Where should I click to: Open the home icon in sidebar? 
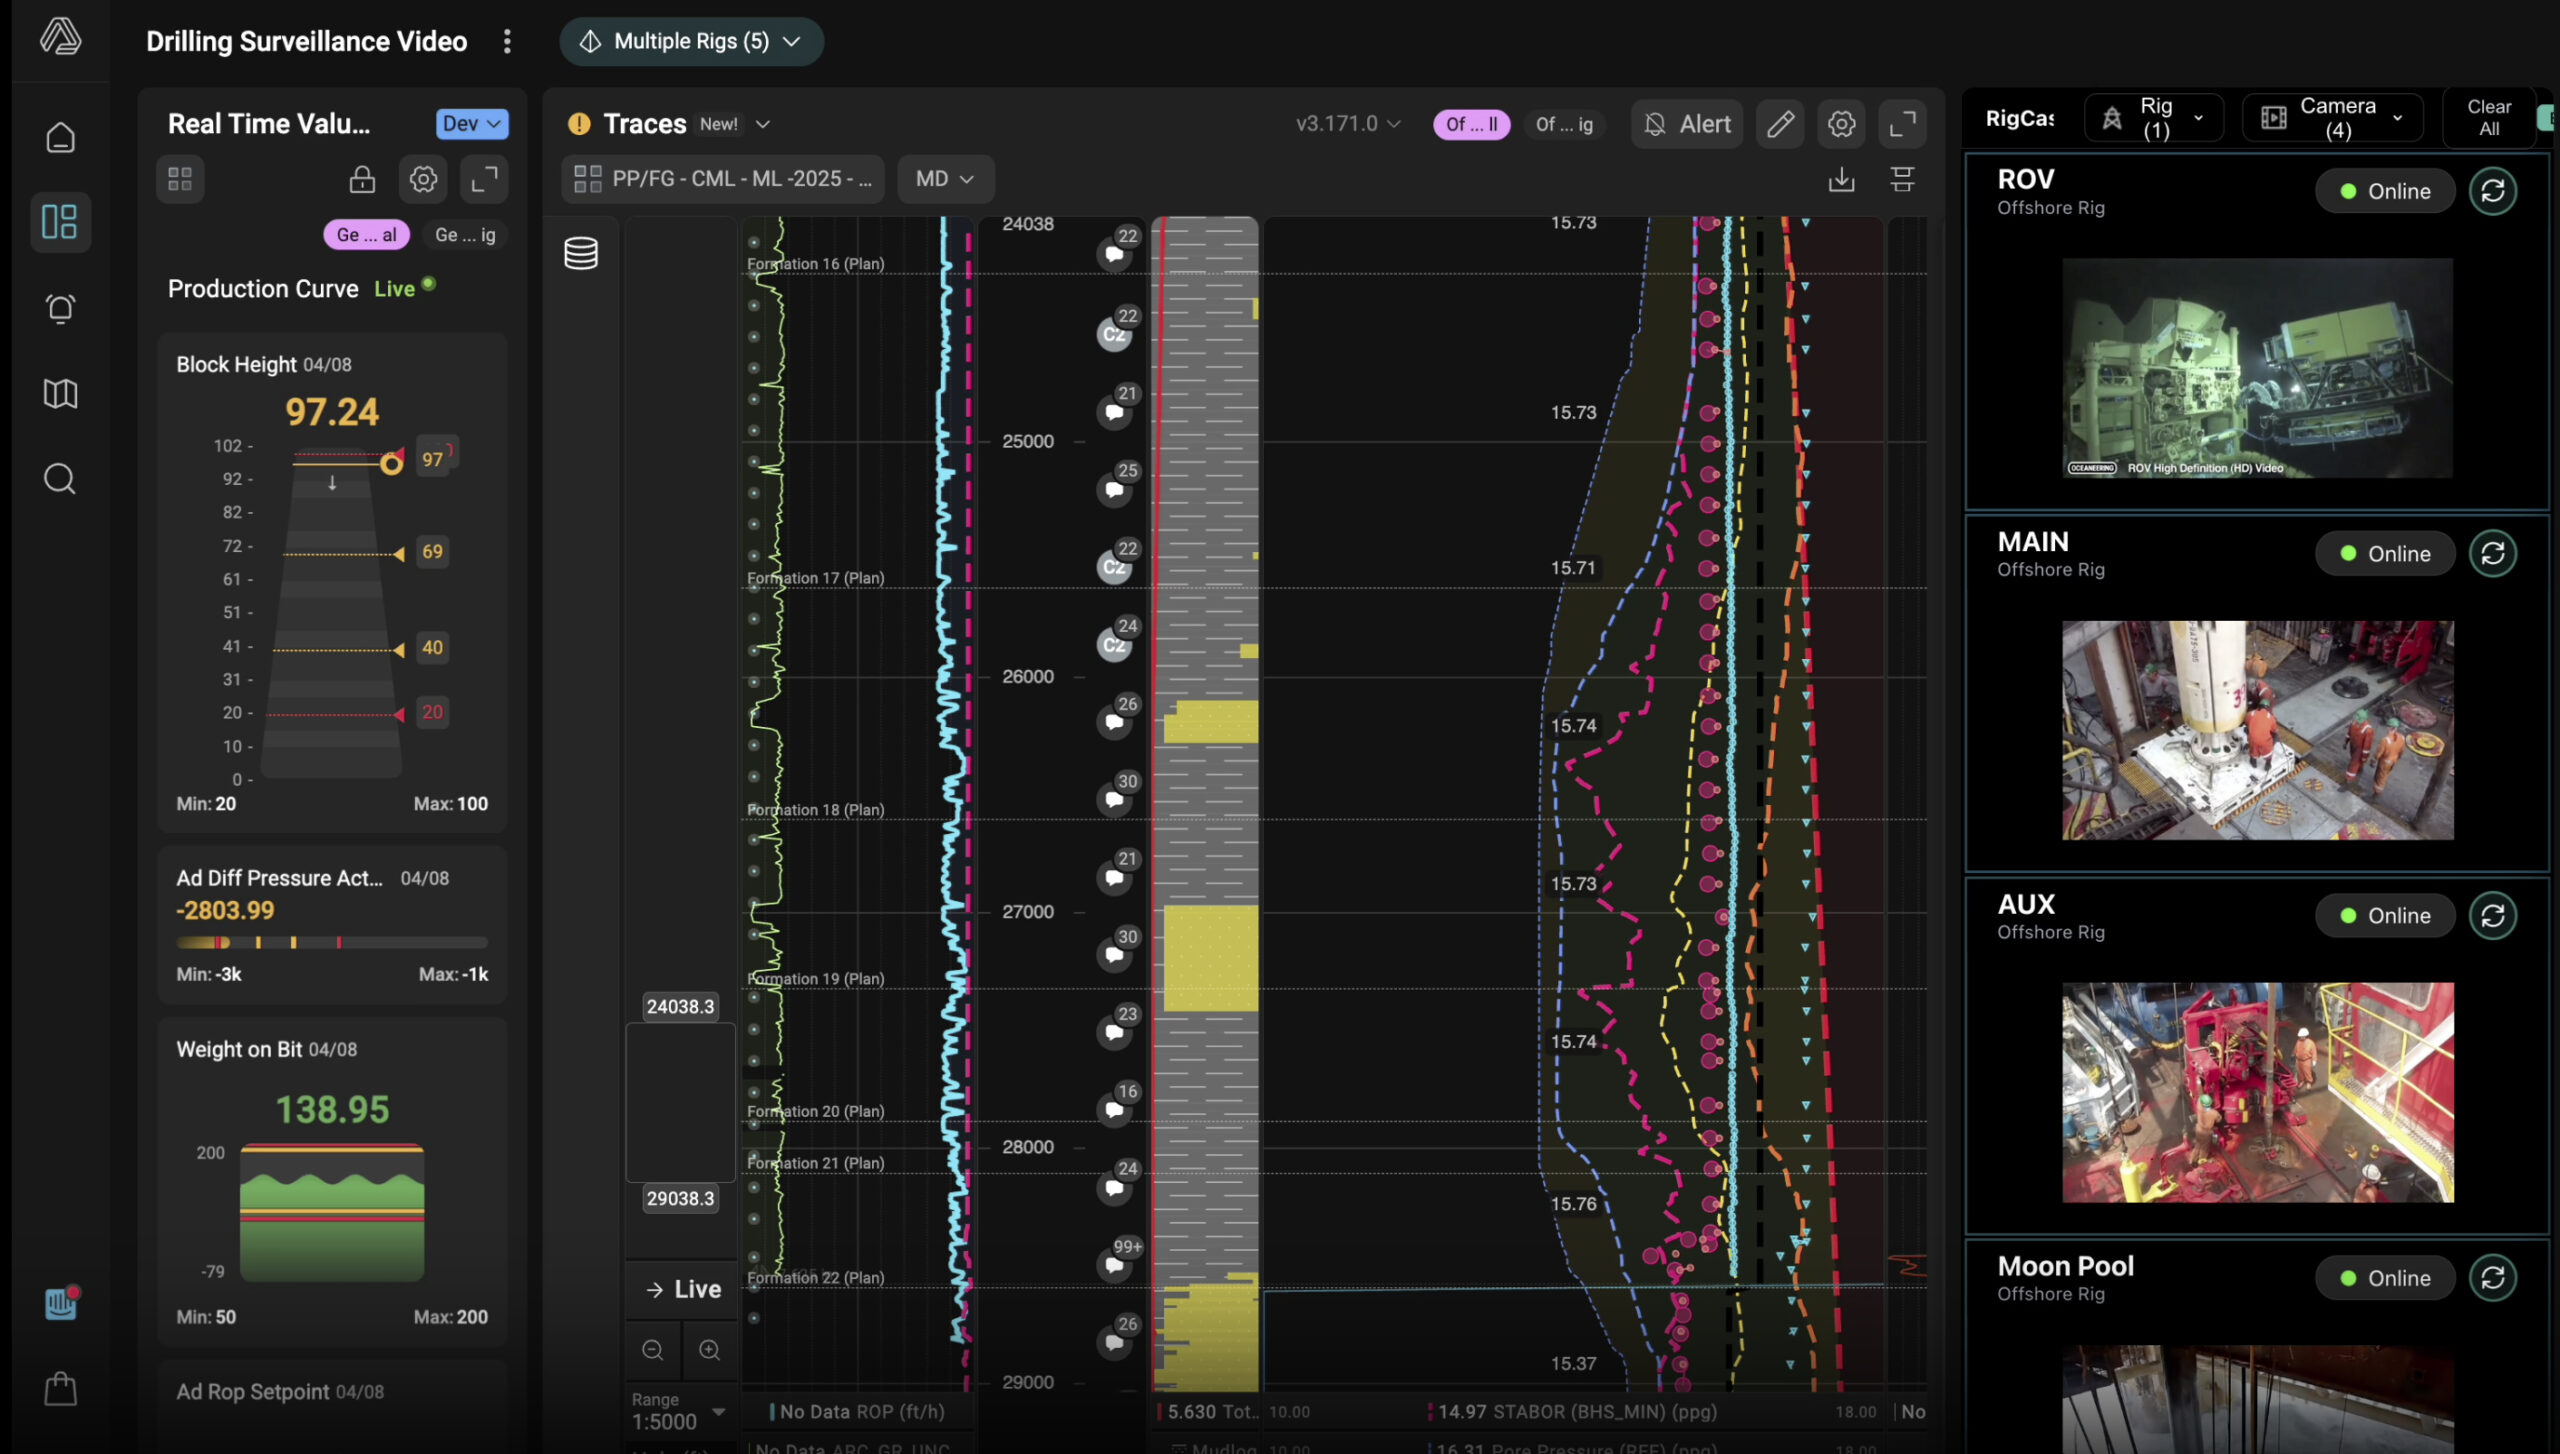tap(60, 137)
